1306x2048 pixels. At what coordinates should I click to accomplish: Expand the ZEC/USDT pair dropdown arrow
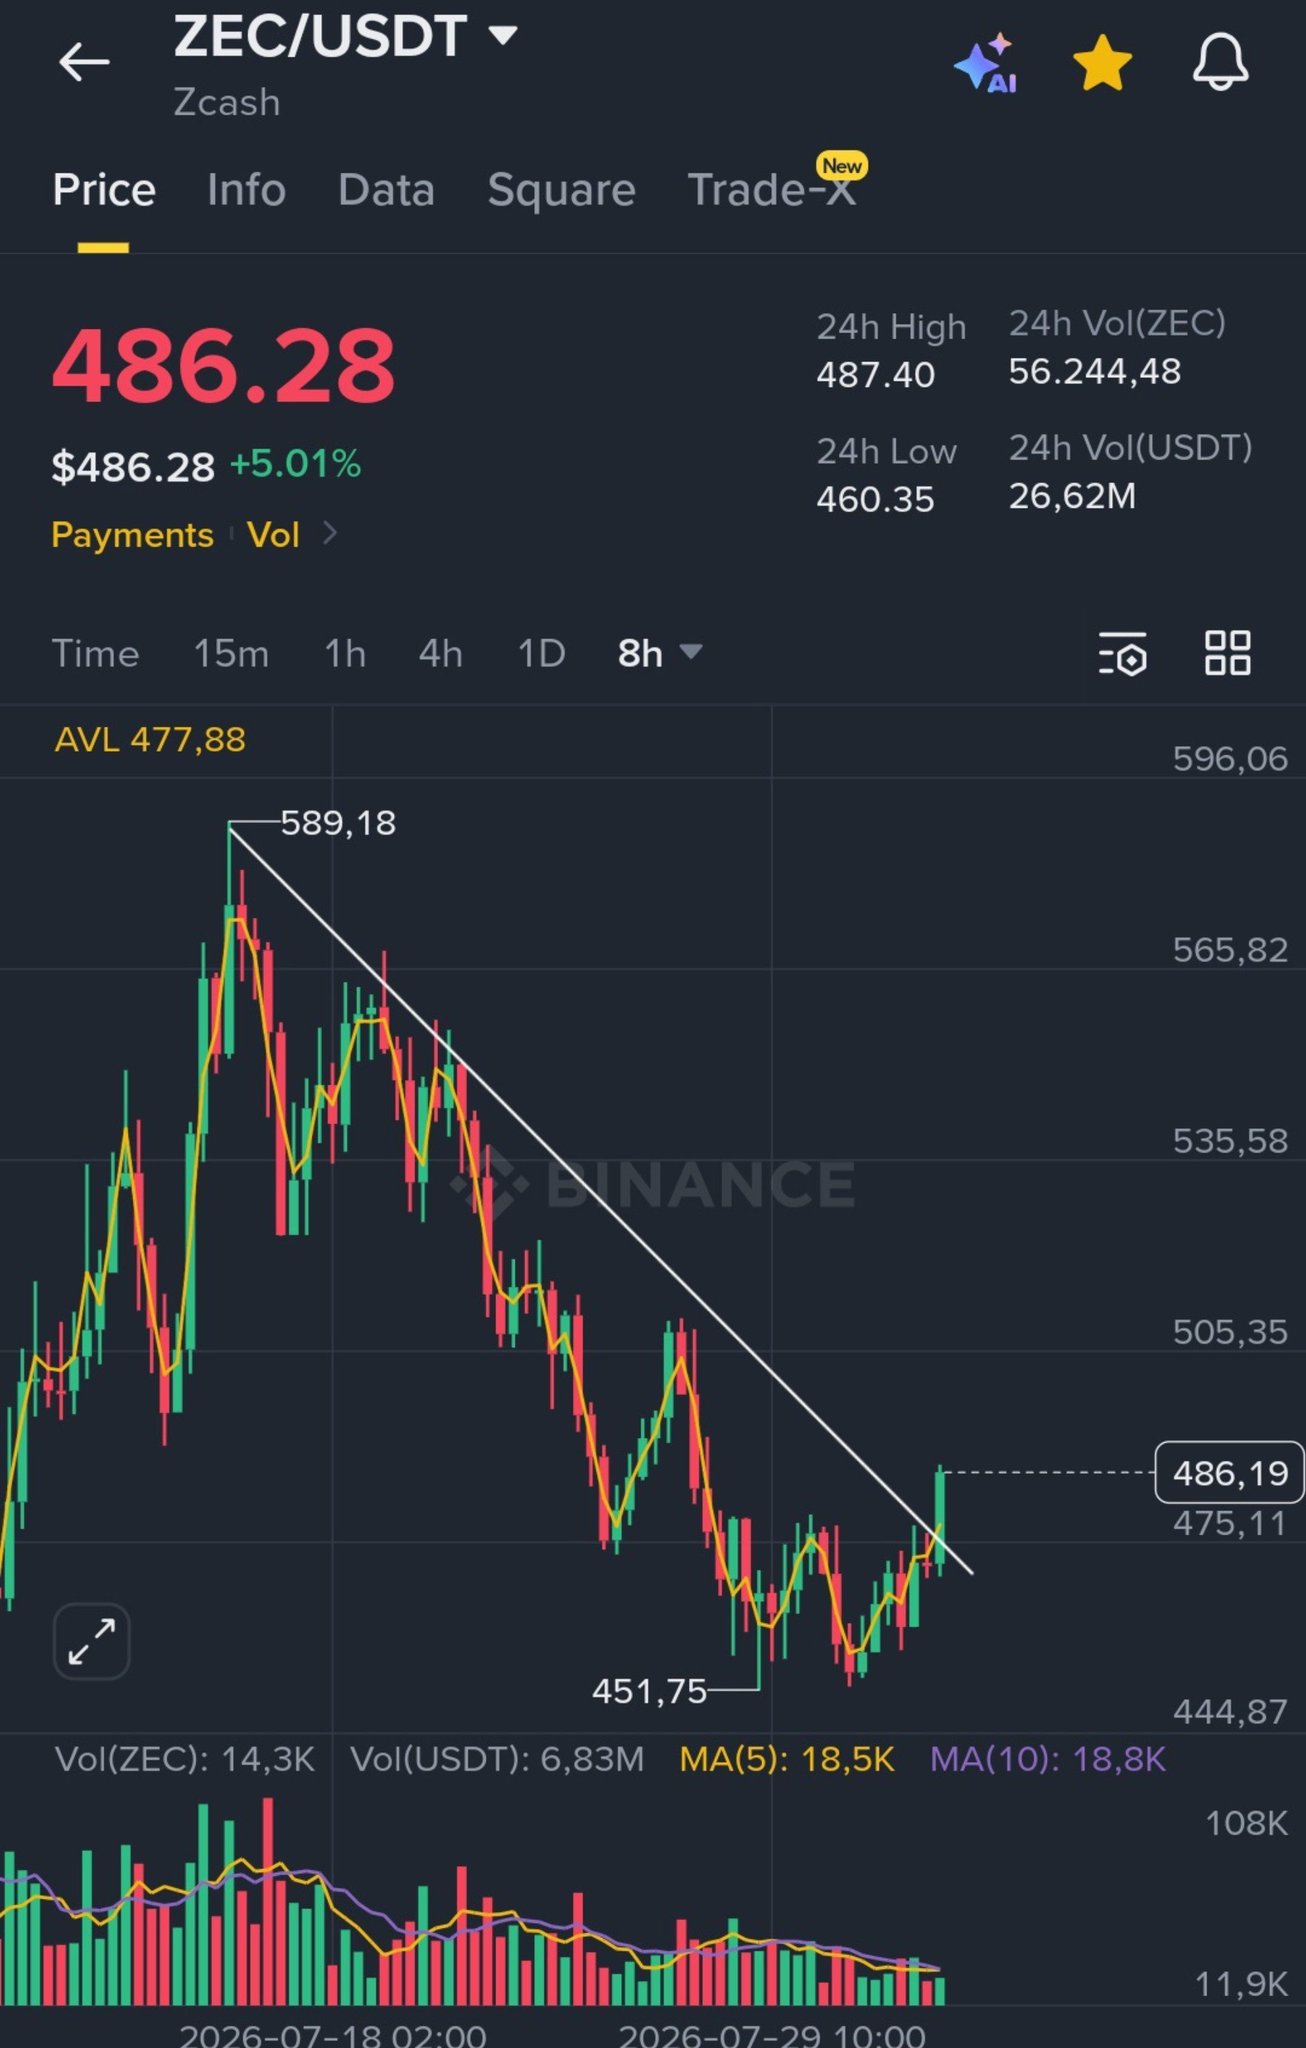[503, 36]
